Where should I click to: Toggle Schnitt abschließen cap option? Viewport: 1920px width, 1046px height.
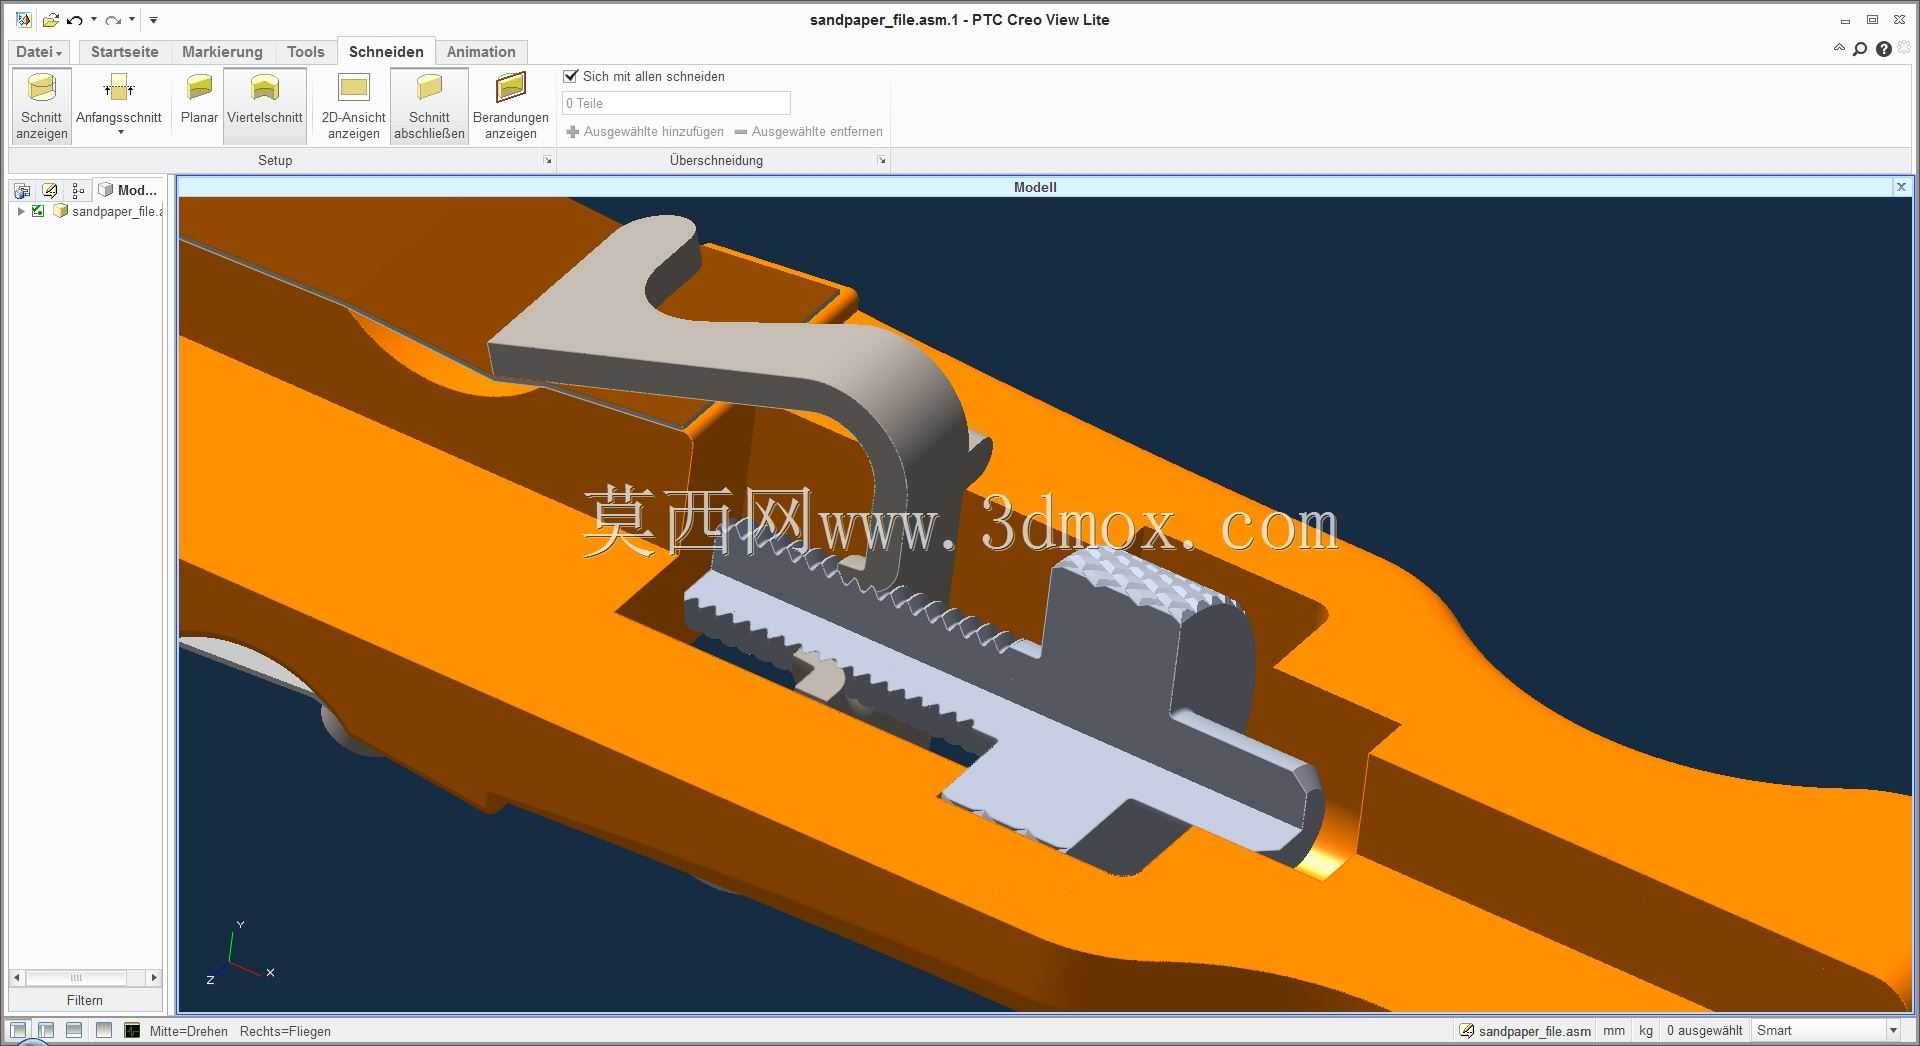(x=429, y=106)
